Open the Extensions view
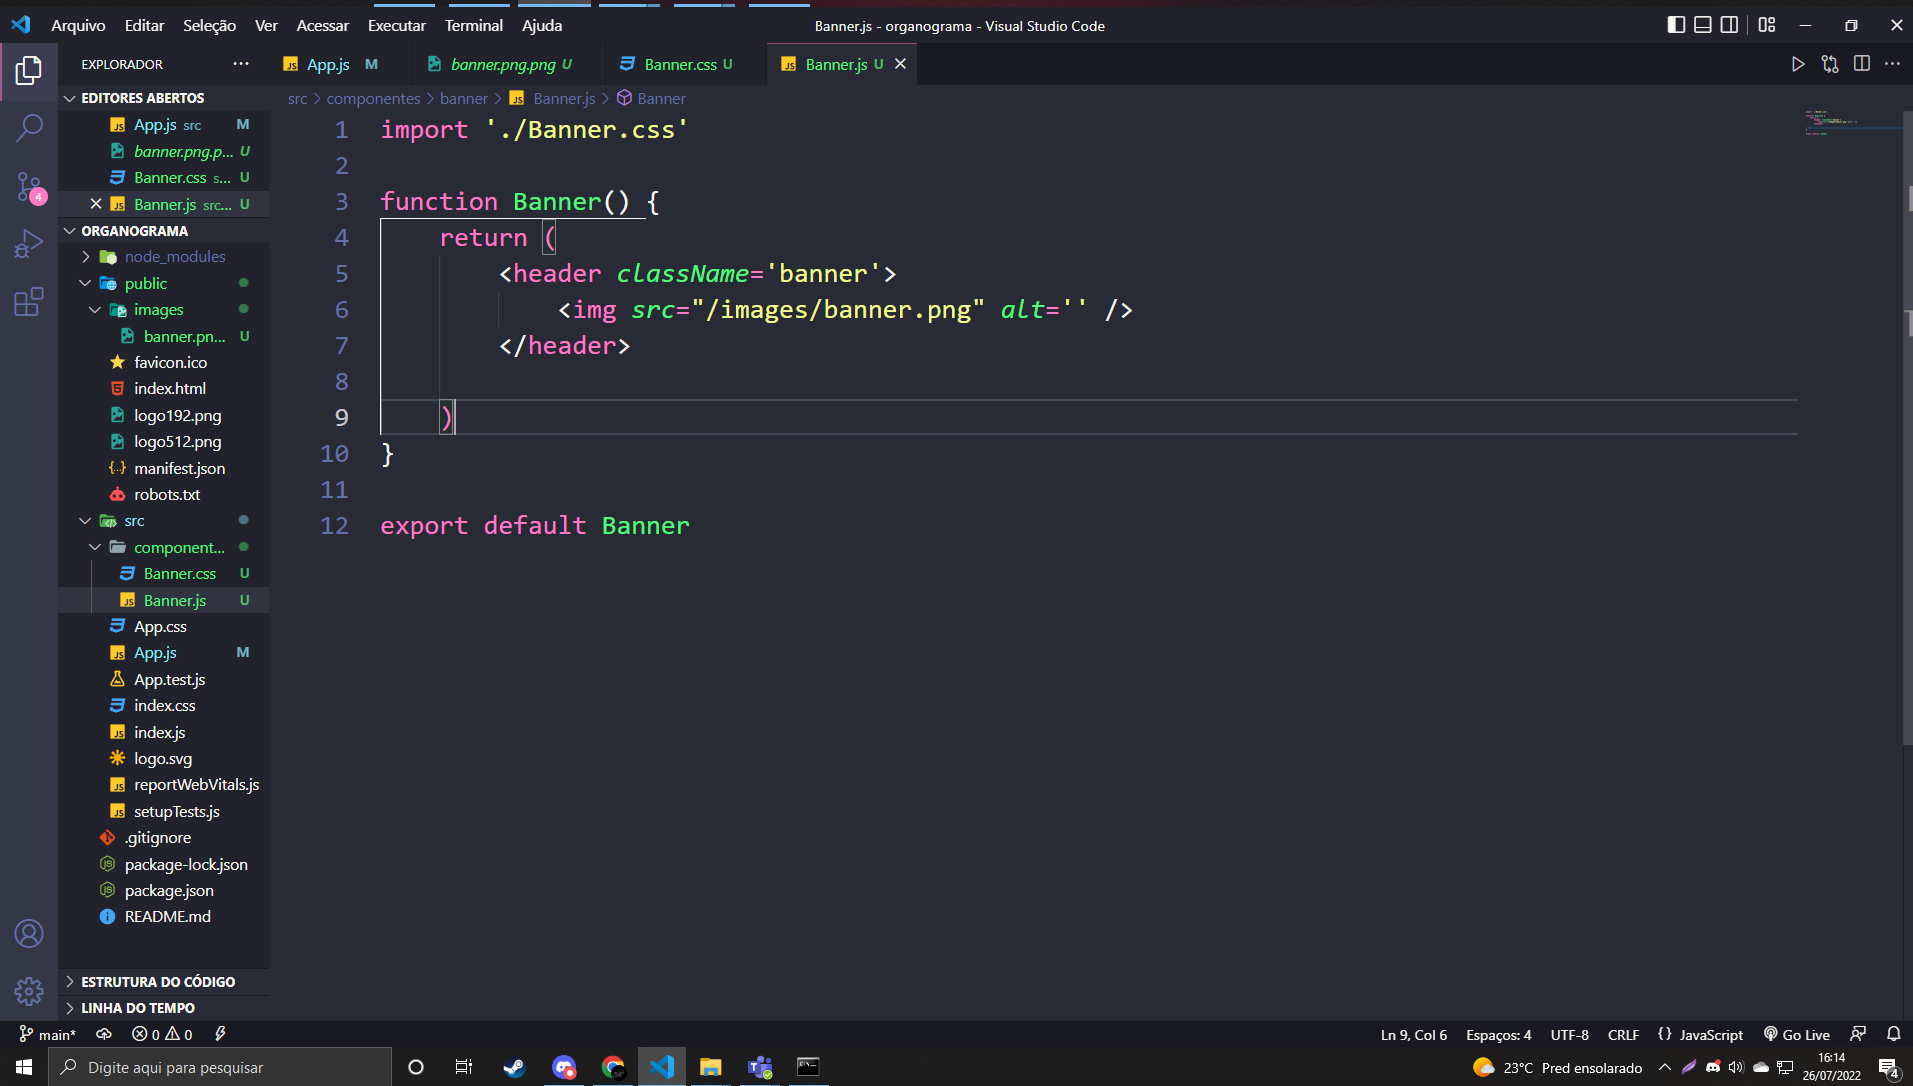 click(29, 302)
